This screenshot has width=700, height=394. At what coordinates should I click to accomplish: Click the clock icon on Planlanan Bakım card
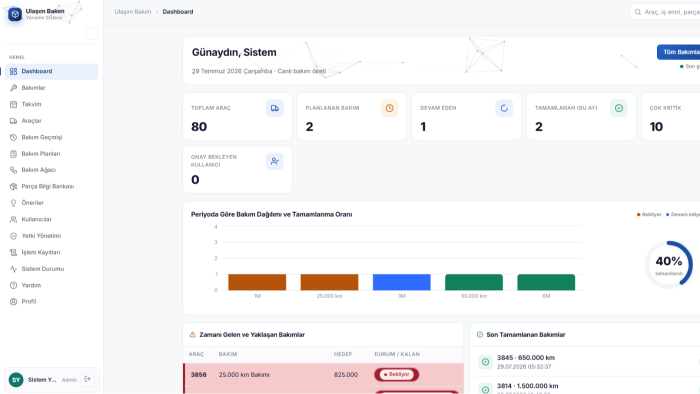tap(389, 108)
